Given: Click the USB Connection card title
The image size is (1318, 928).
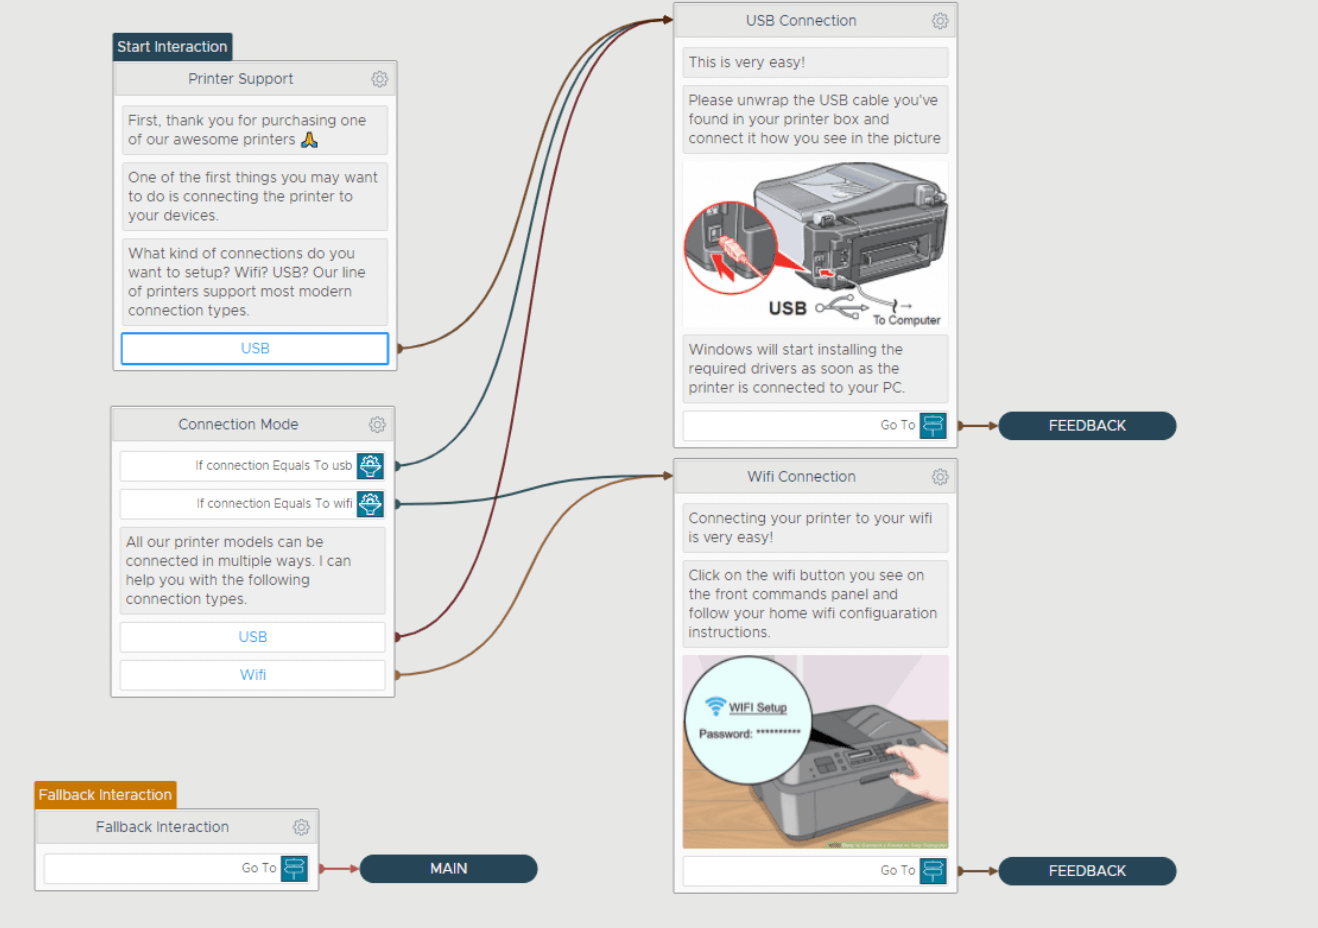Looking at the screenshot, I should coord(801,21).
